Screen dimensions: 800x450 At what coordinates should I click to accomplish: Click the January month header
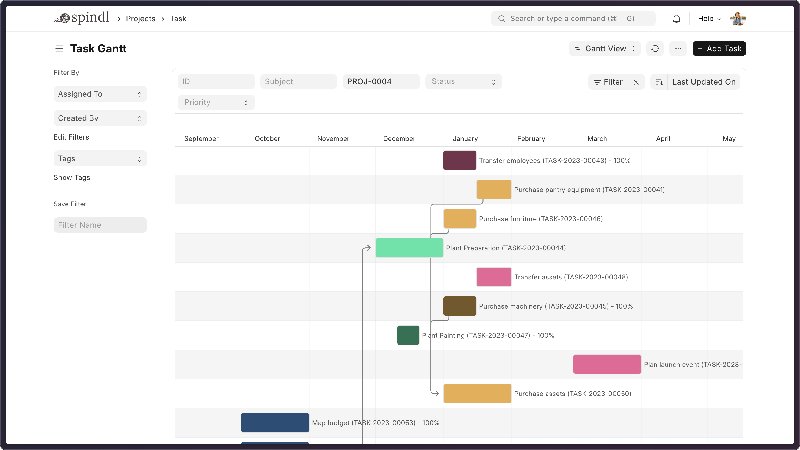[x=465, y=138]
